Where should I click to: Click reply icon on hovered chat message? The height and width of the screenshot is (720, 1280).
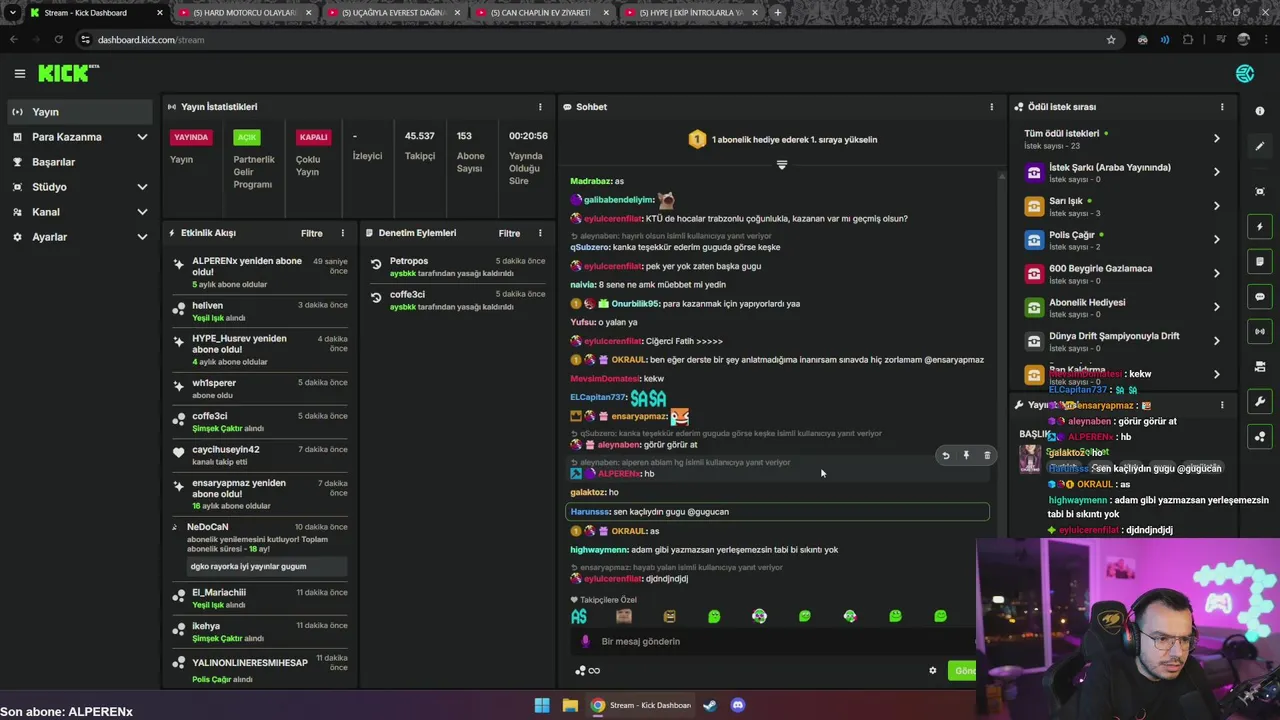tap(946, 456)
